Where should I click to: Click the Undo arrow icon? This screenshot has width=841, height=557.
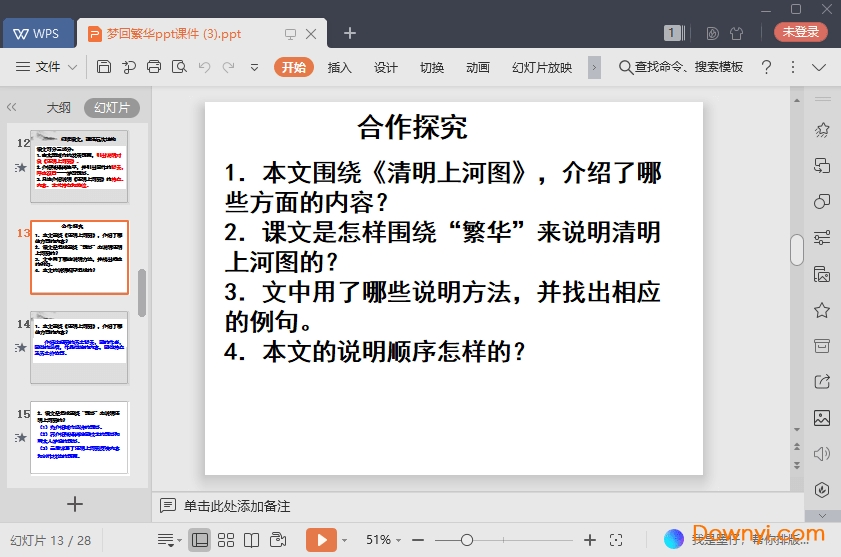coord(204,67)
